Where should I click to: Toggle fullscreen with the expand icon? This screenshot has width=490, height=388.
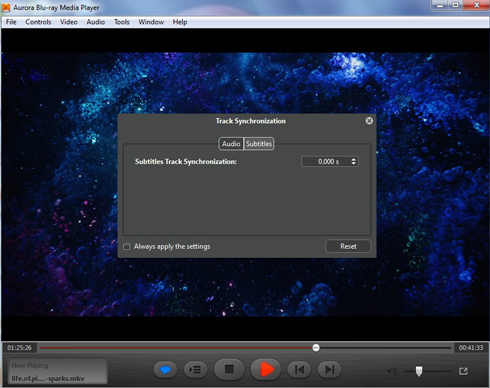coord(463,371)
